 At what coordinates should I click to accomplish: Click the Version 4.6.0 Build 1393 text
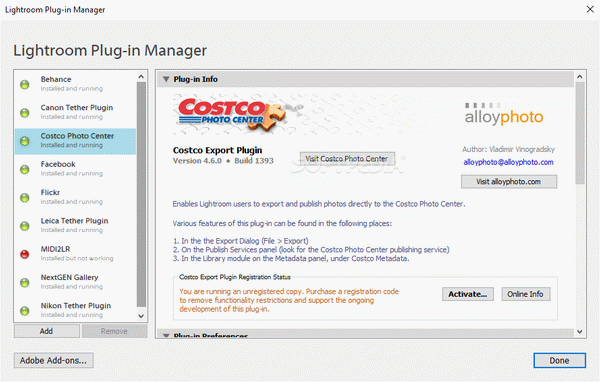[x=223, y=161]
